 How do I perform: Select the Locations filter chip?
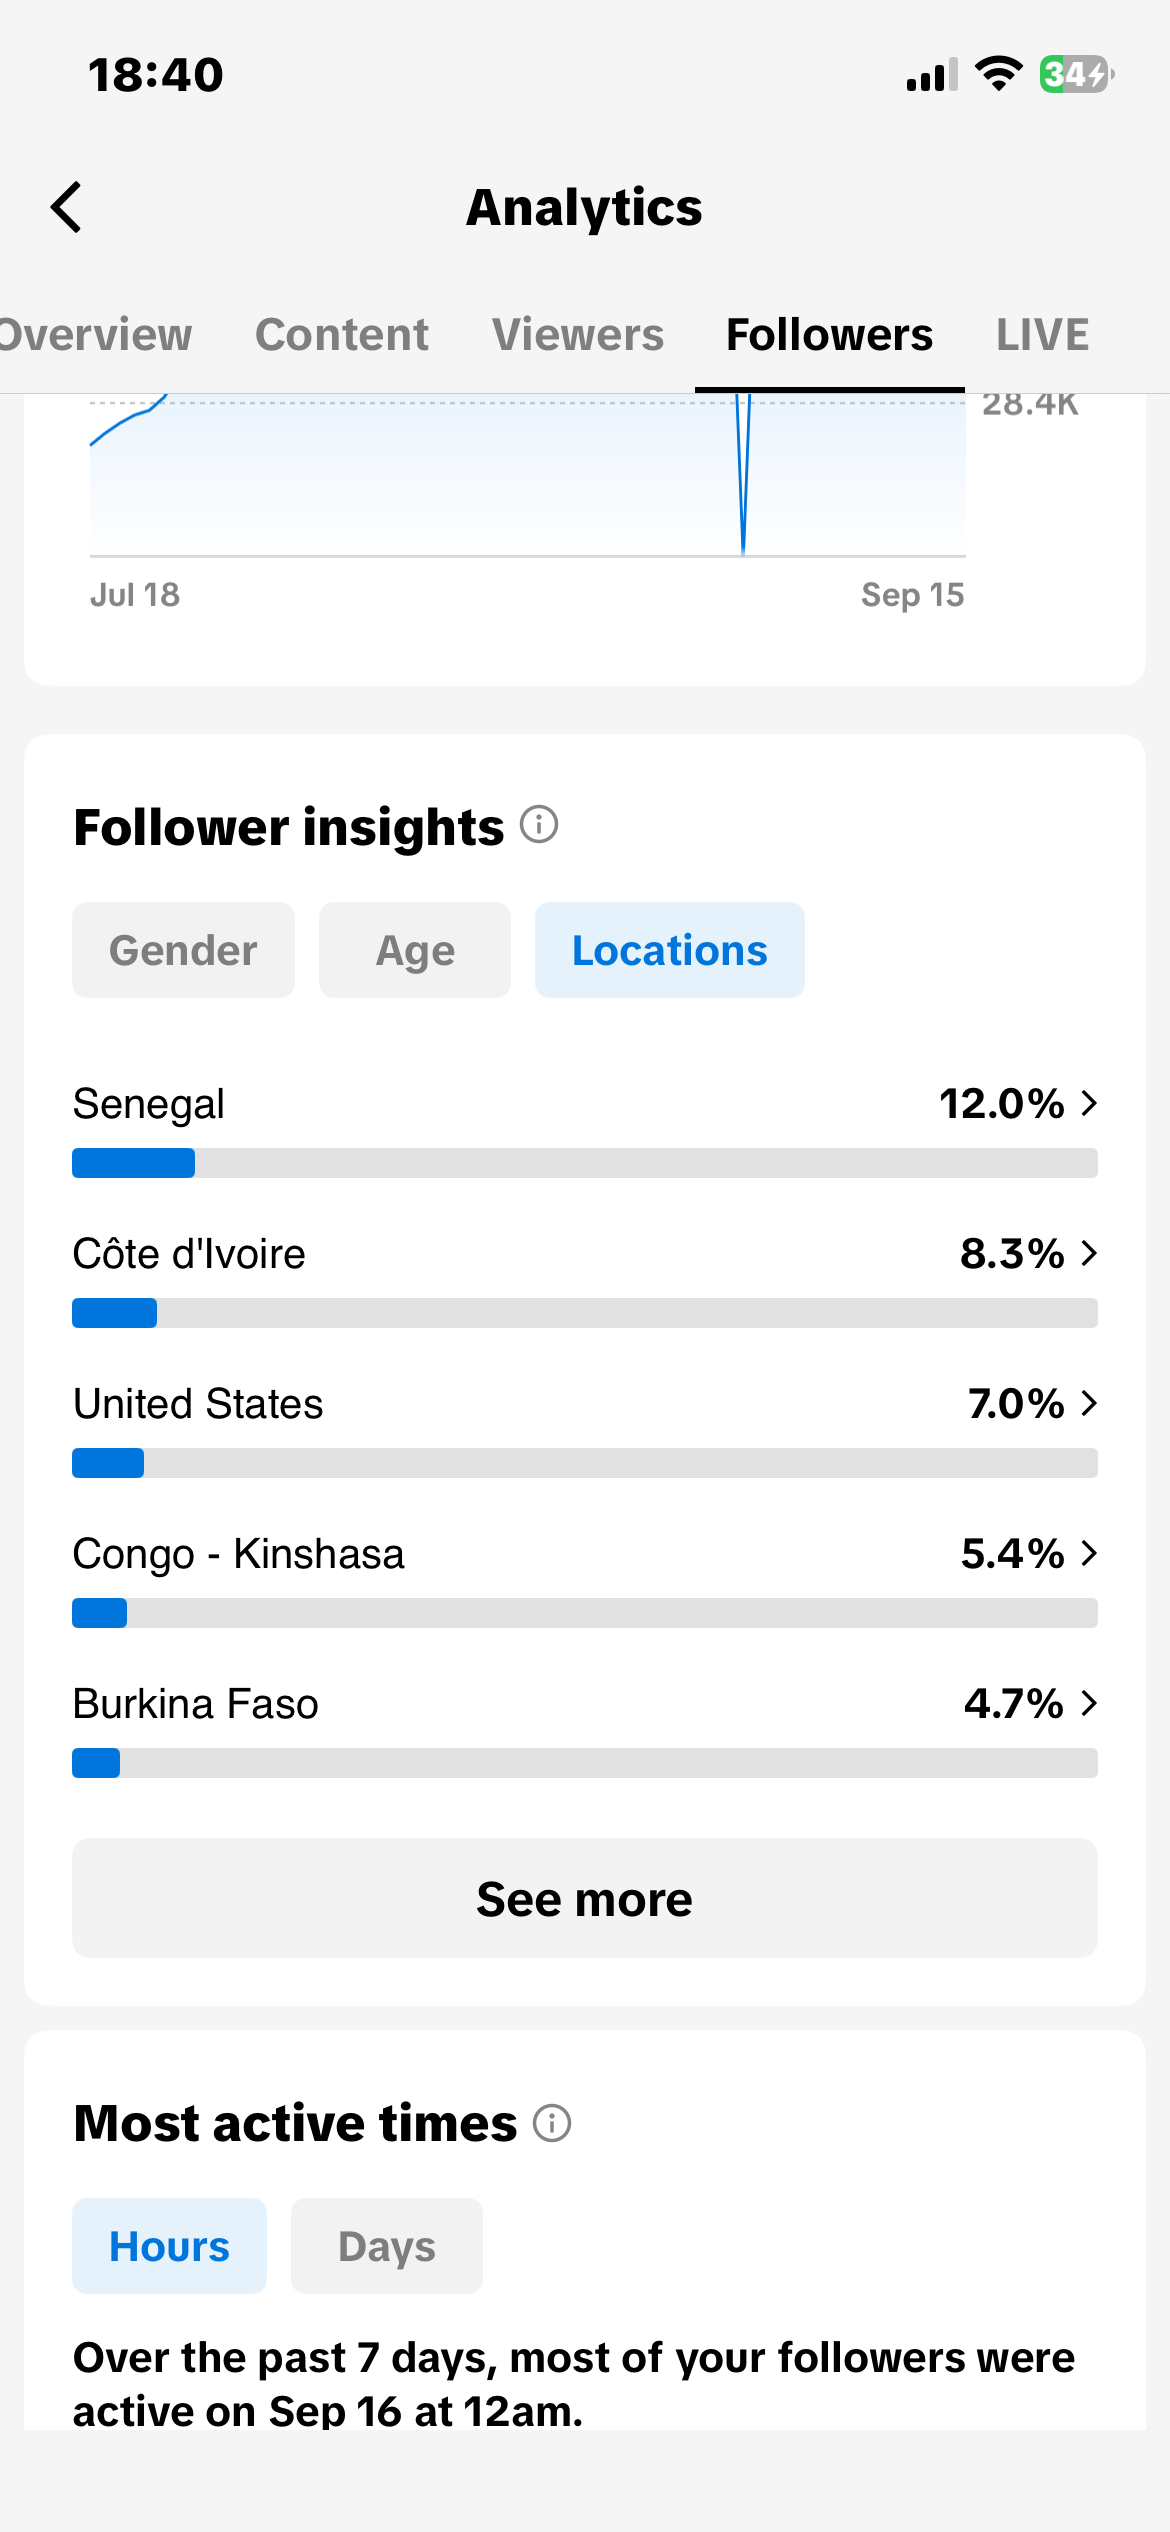(x=670, y=950)
